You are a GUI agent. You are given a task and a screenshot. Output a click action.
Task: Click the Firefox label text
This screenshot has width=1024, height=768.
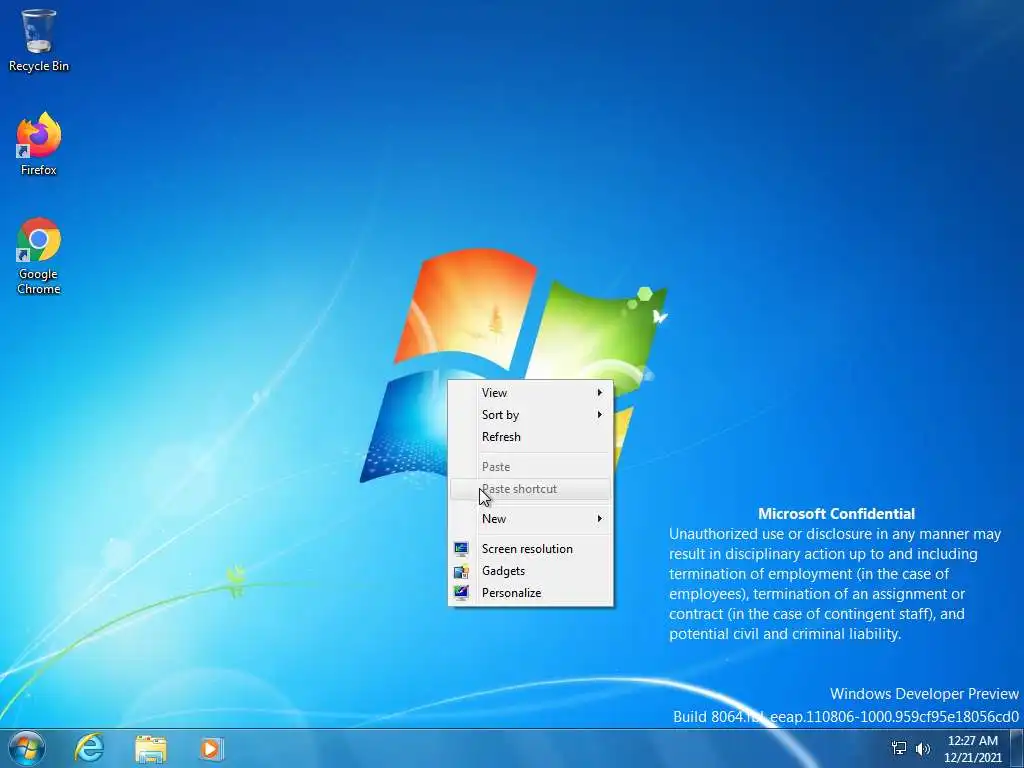point(39,170)
